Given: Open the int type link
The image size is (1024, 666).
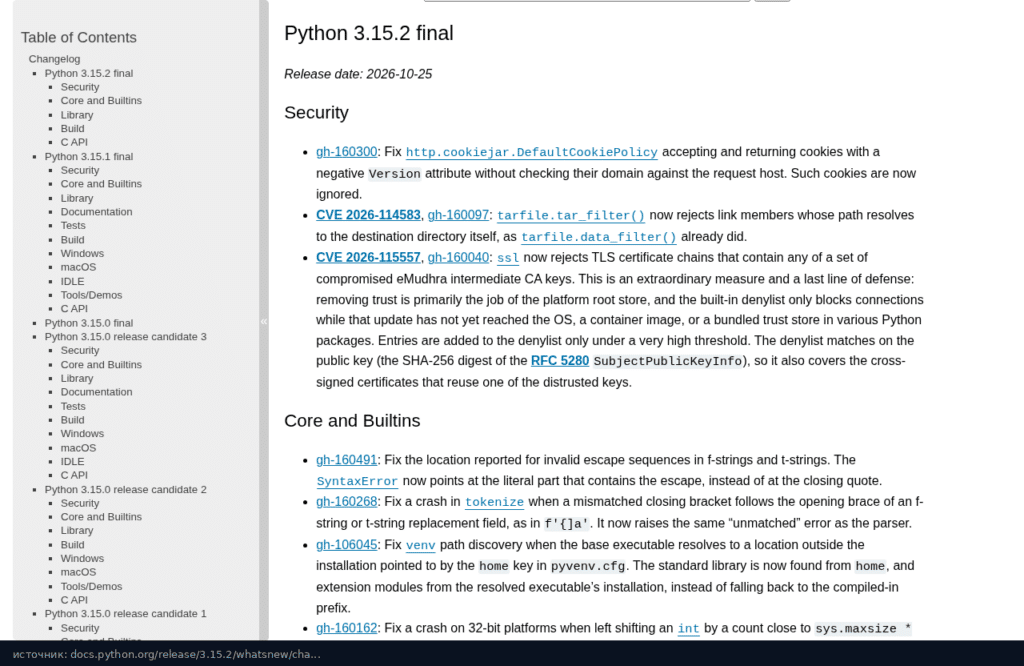Looking at the screenshot, I should (688, 629).
